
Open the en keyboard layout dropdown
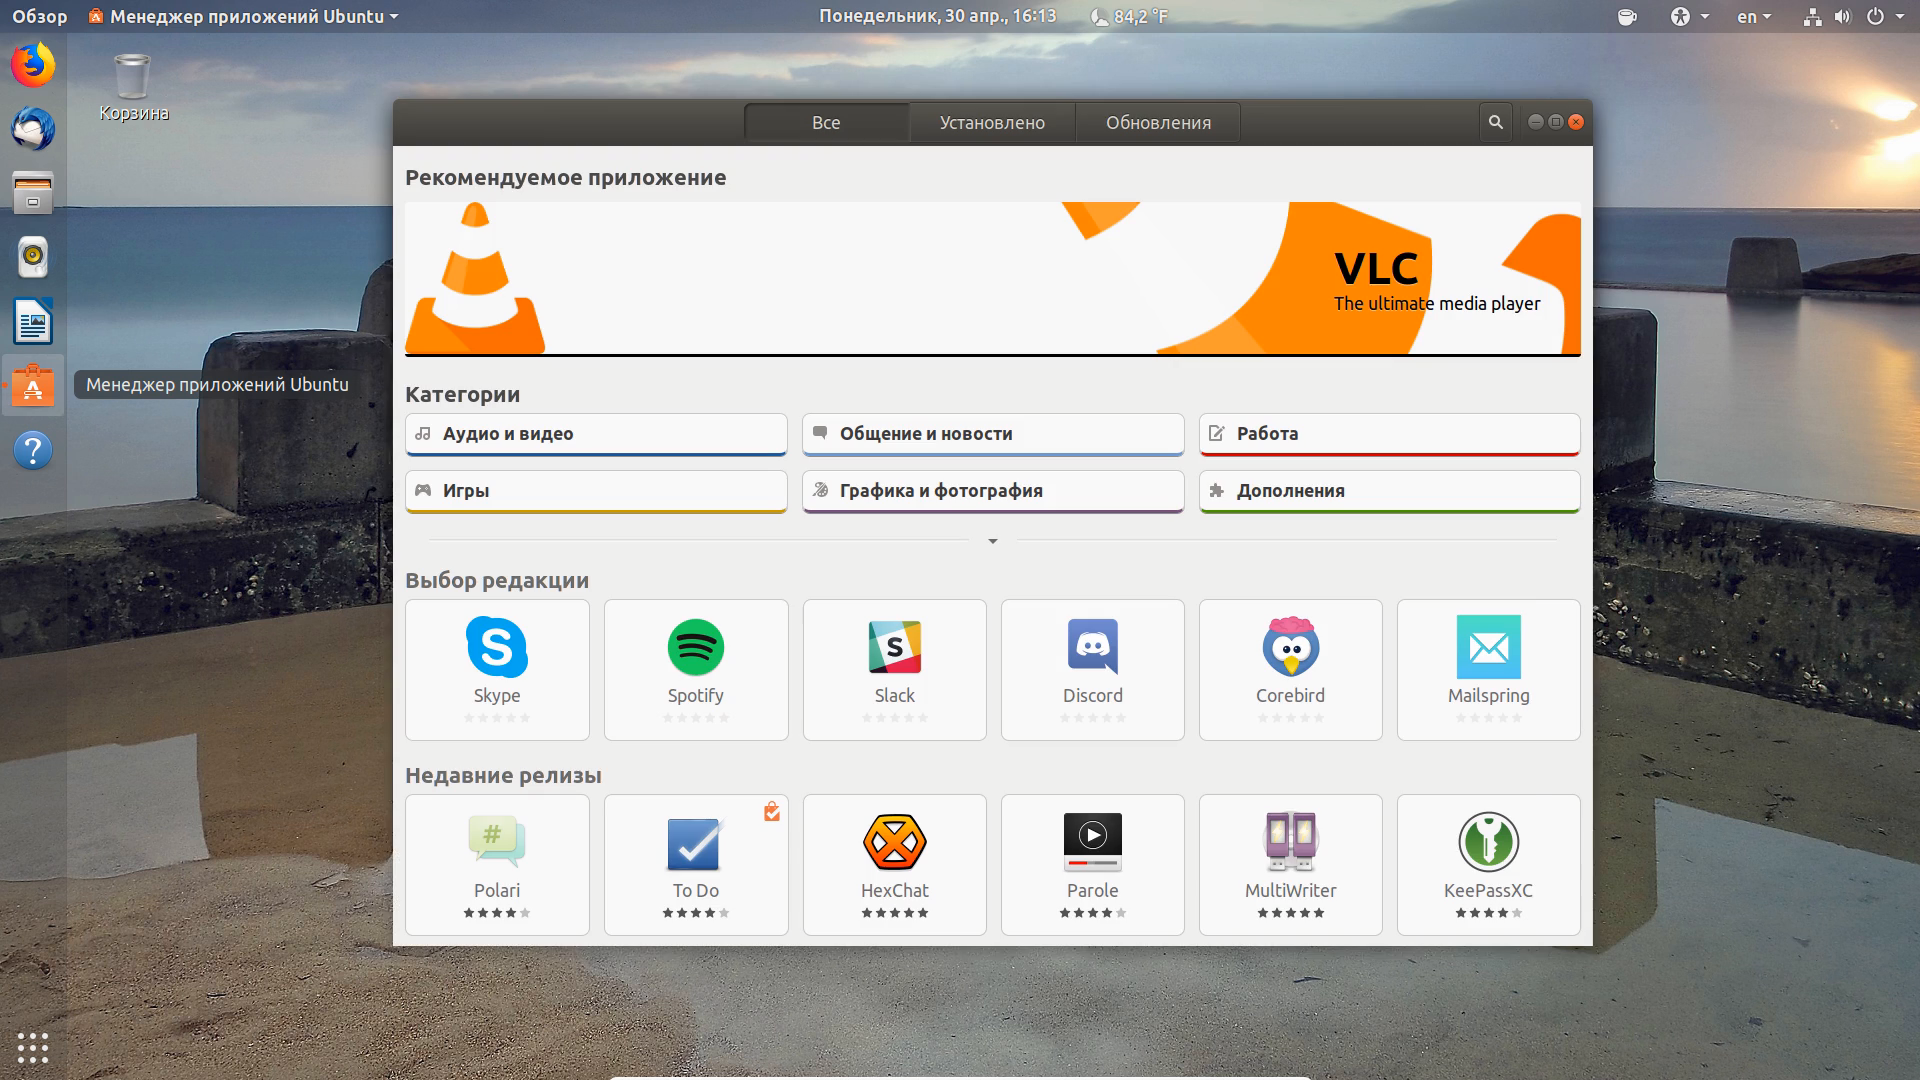click(x=1754, y=16)
